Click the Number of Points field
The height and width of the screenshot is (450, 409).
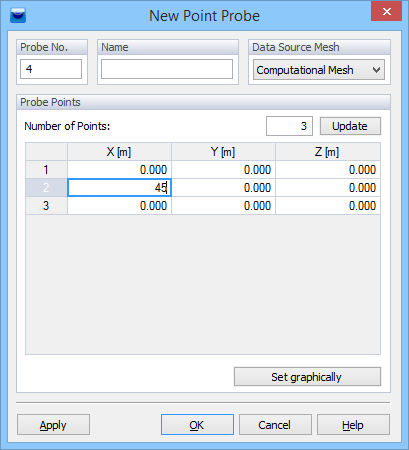pos(289,126)
